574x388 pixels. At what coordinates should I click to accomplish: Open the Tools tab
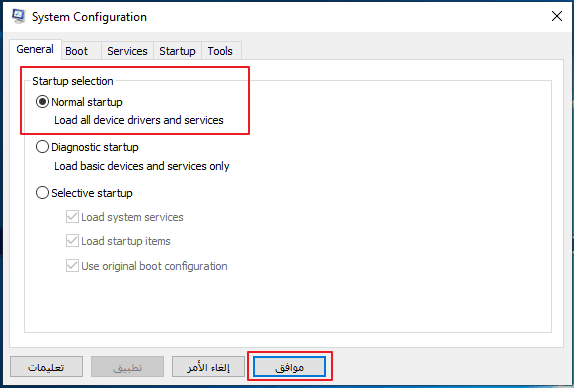[x=221, y=51]
